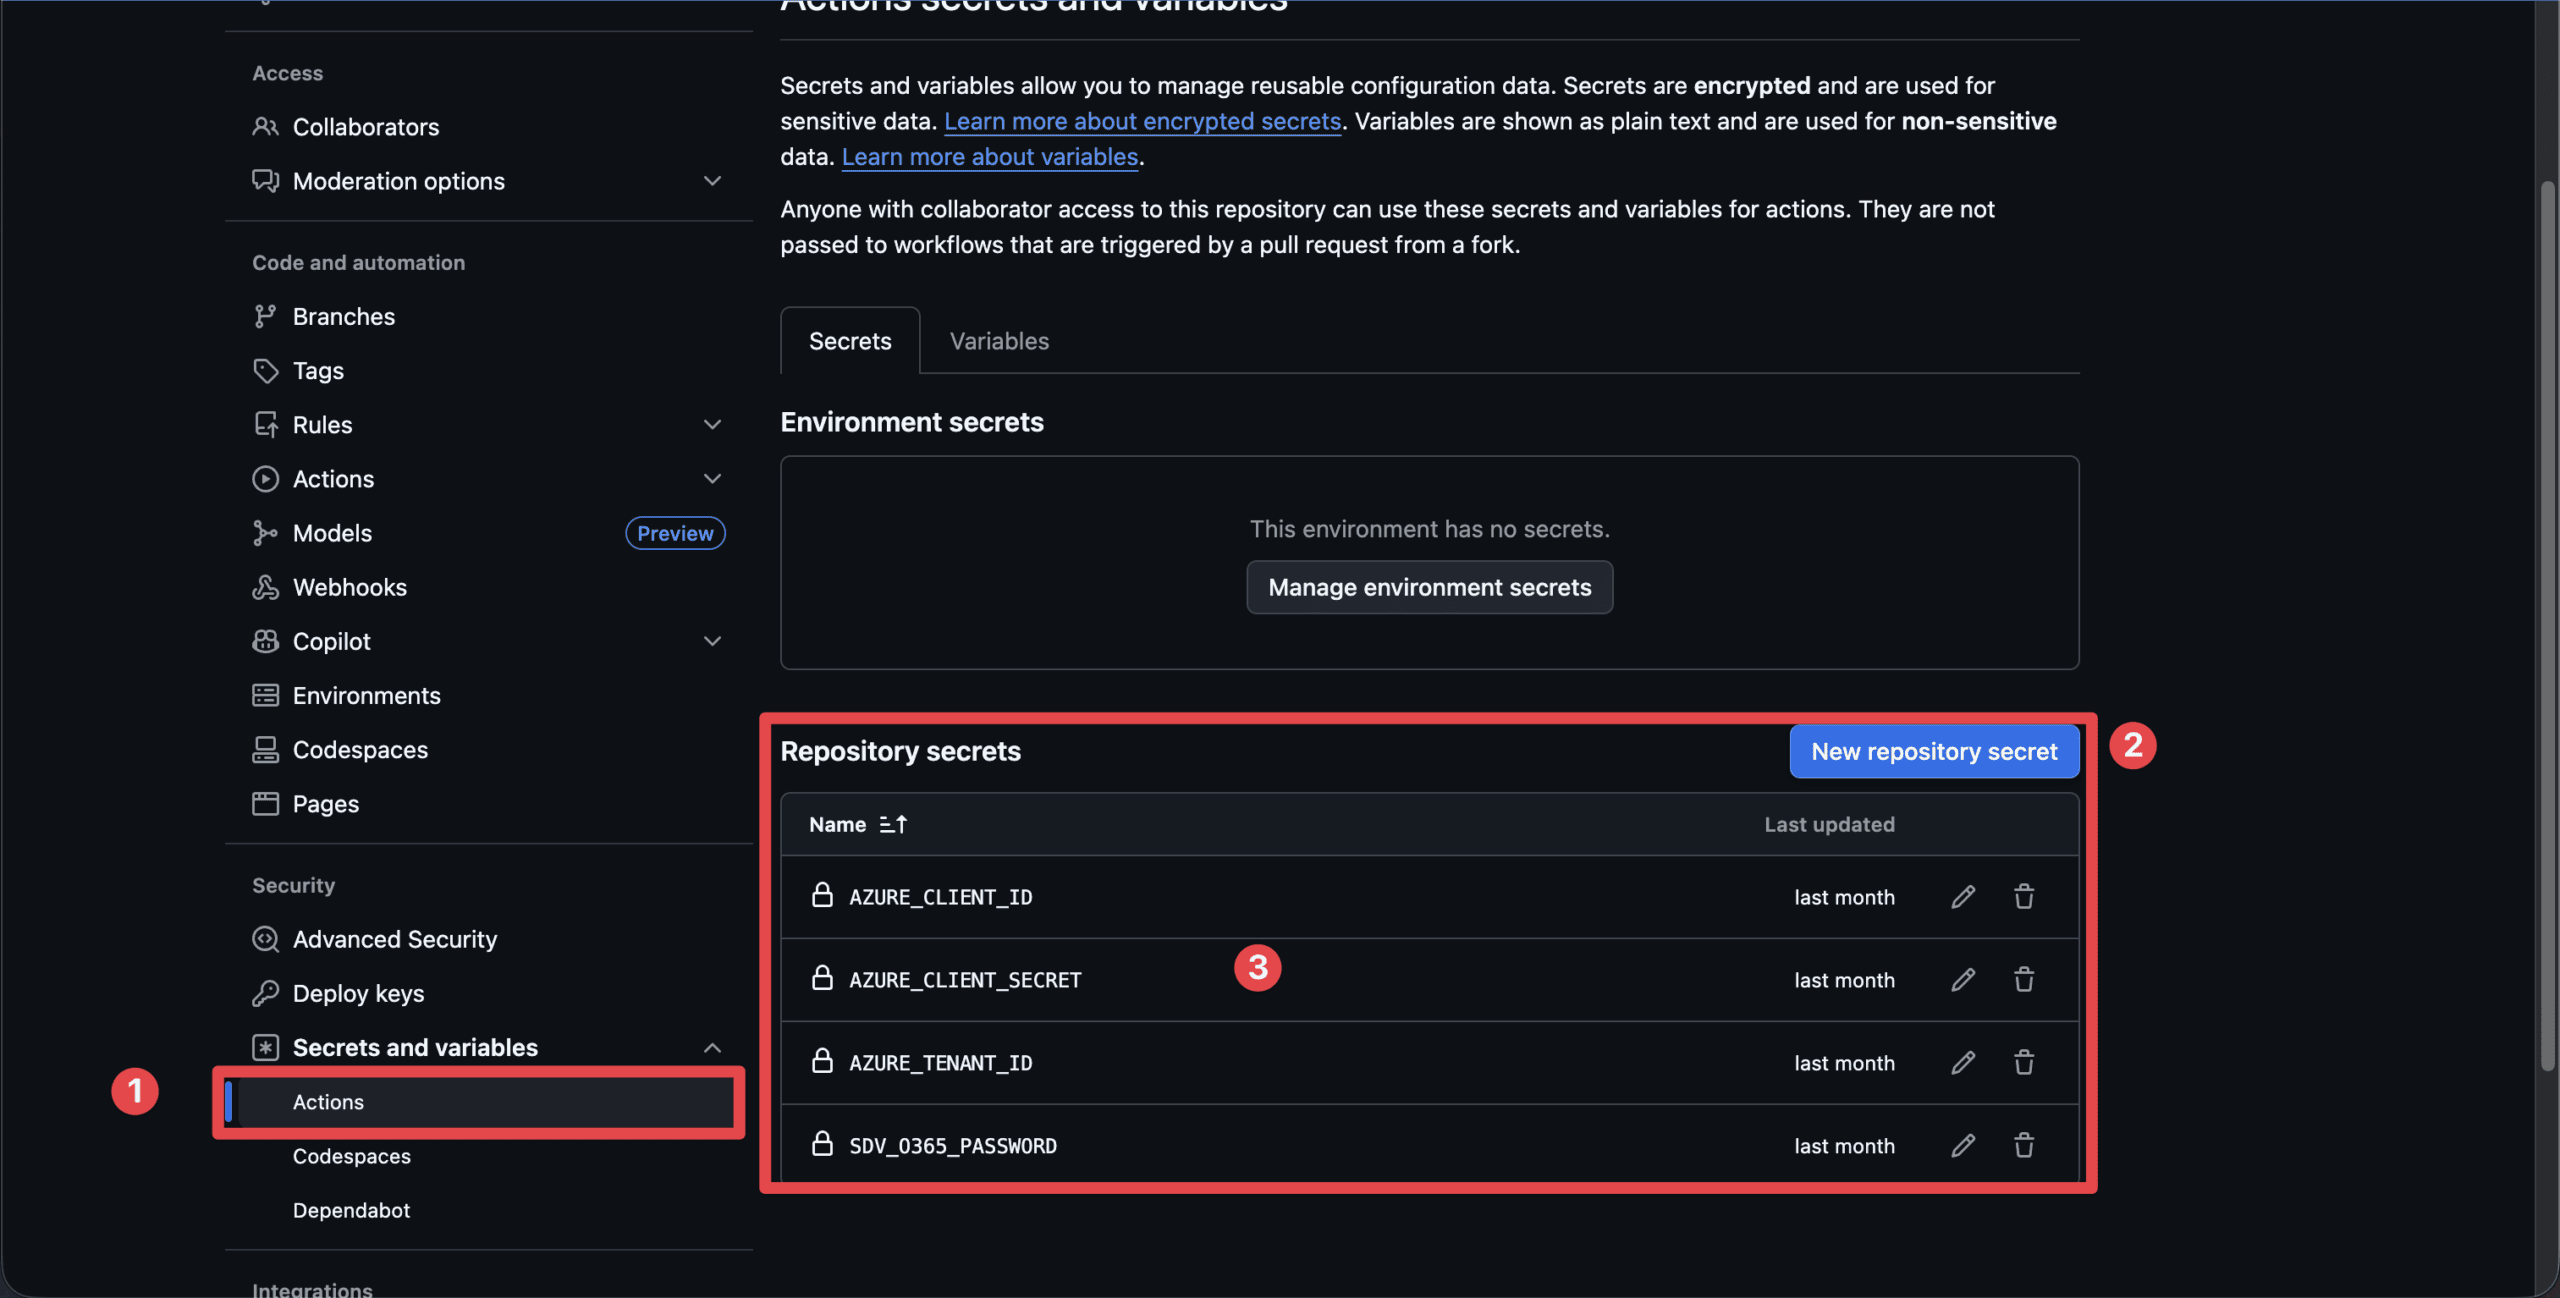Collapse the Secrets and variables section

[x=712, y=1047]
